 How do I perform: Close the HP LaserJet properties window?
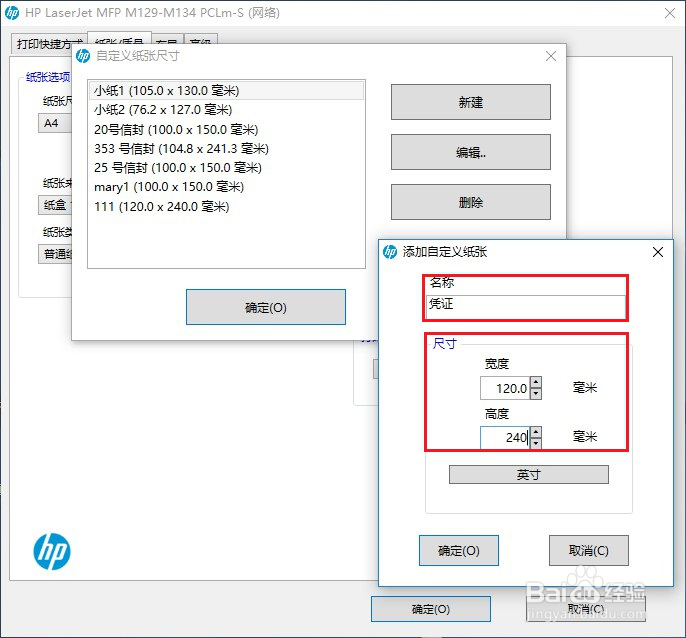click(x=670, y=13)
